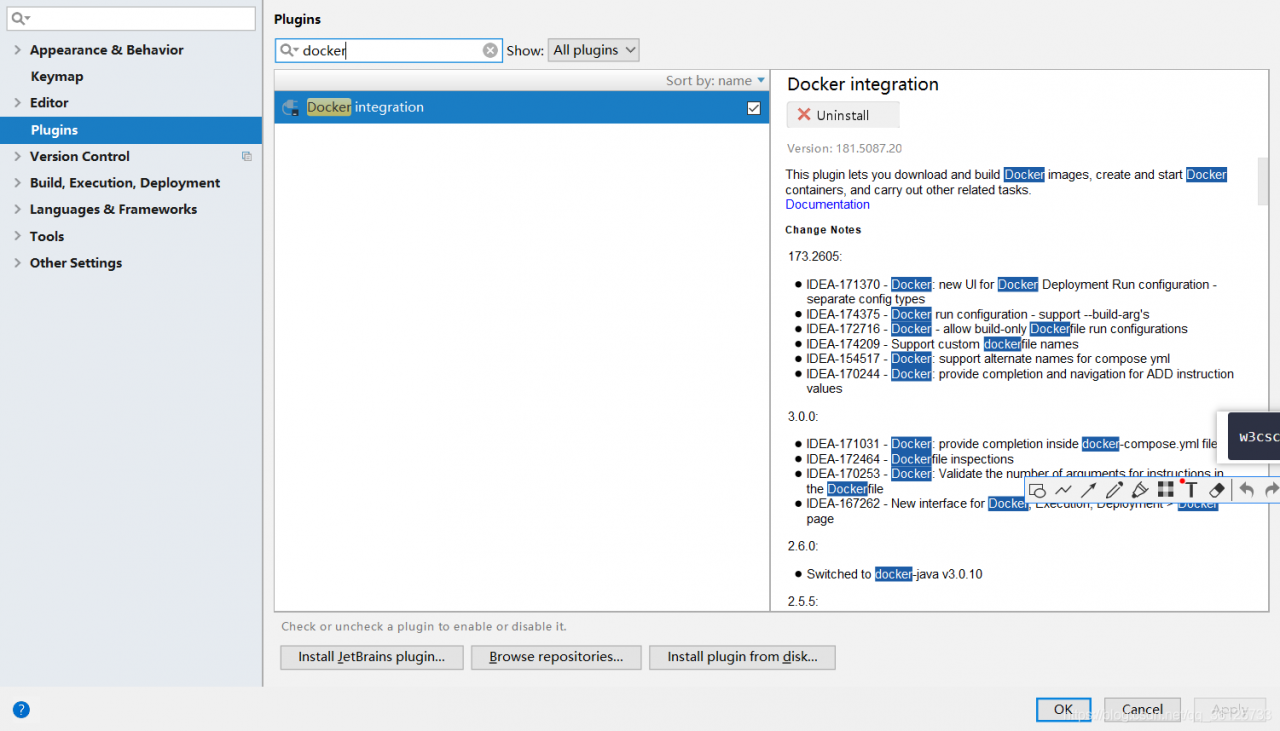This screenshot has height=731, width=1280.
Task: Click the 3.0.0: version label
Action: [x=803, y=417]
